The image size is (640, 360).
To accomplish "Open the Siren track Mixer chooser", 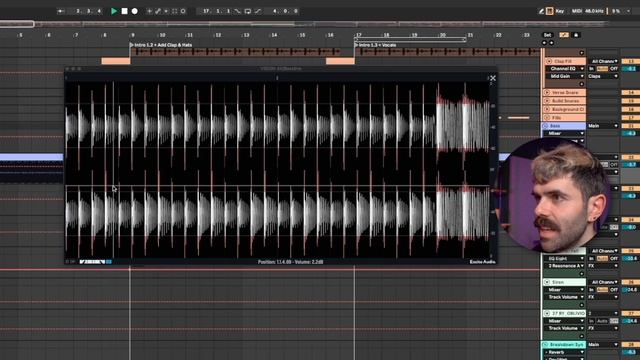I will click(565, 289).
